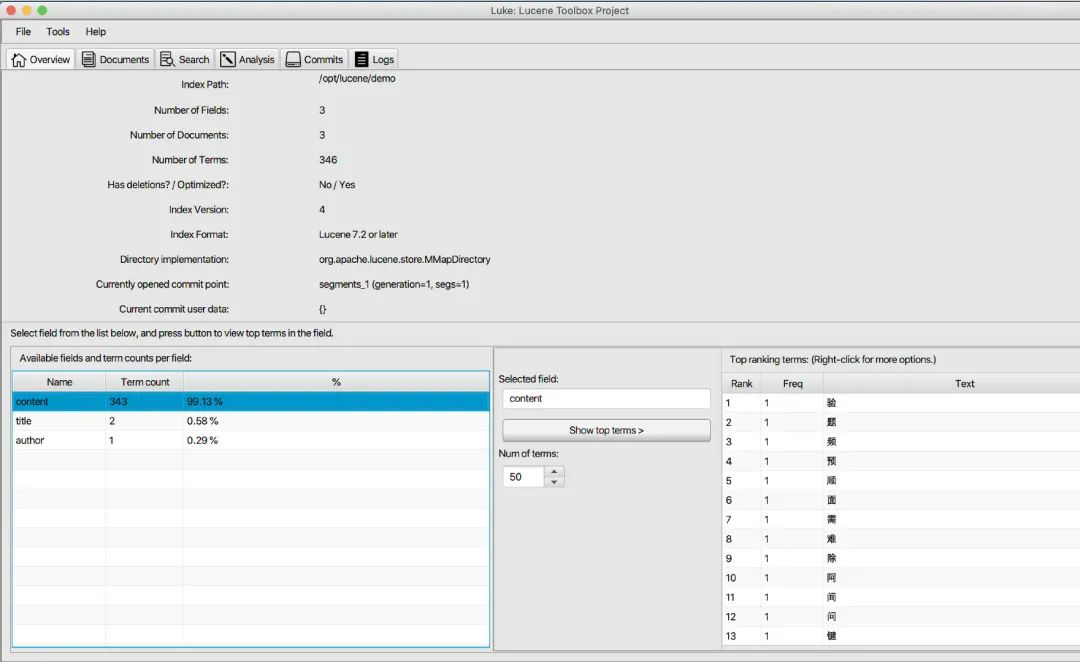Click the Show top terms button
1080x662 pixels.
606,430
